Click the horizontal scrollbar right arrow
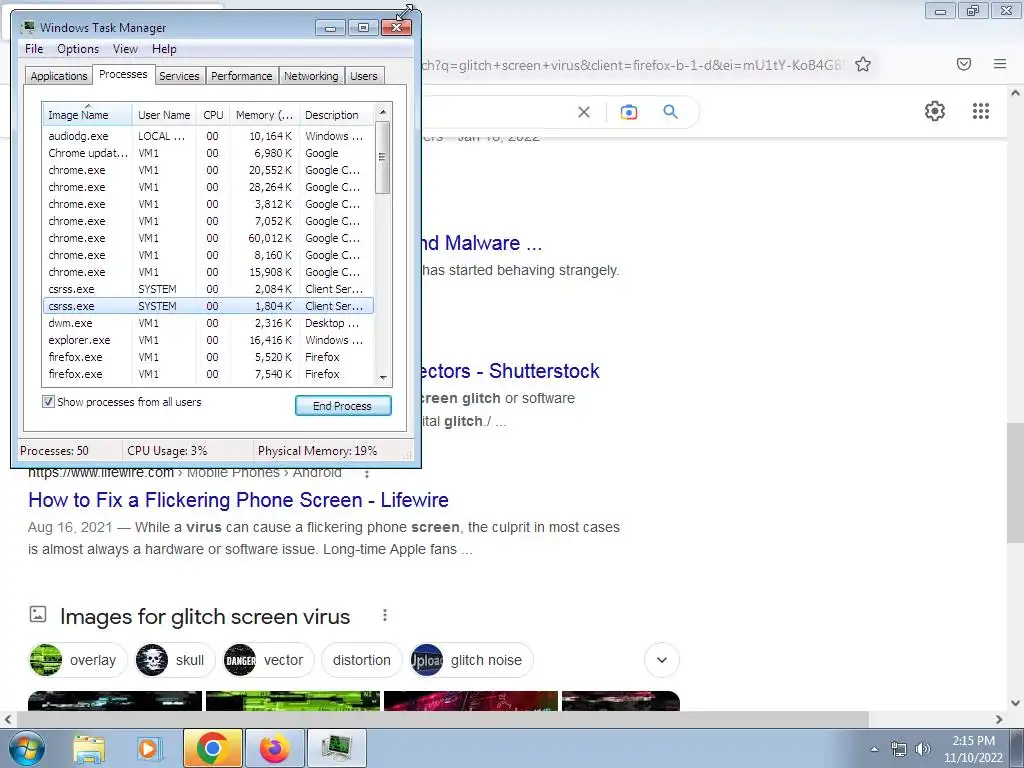 (999, 719)
